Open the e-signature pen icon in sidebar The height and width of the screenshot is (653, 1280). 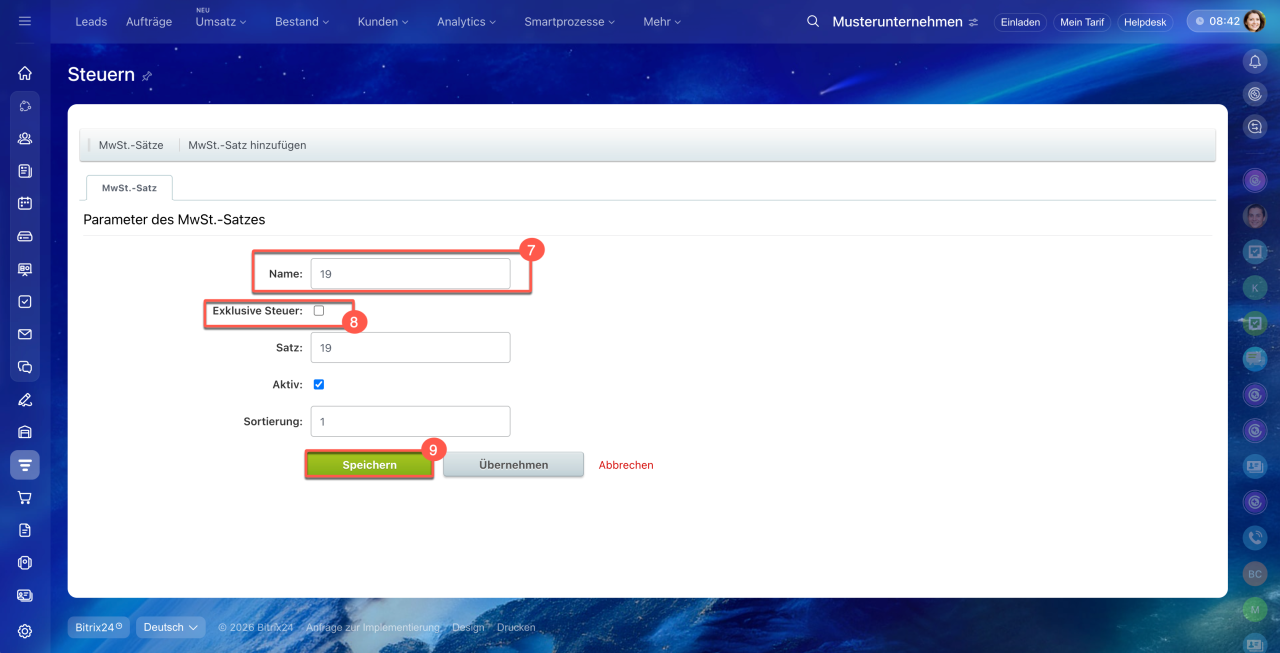pos(25,400)
